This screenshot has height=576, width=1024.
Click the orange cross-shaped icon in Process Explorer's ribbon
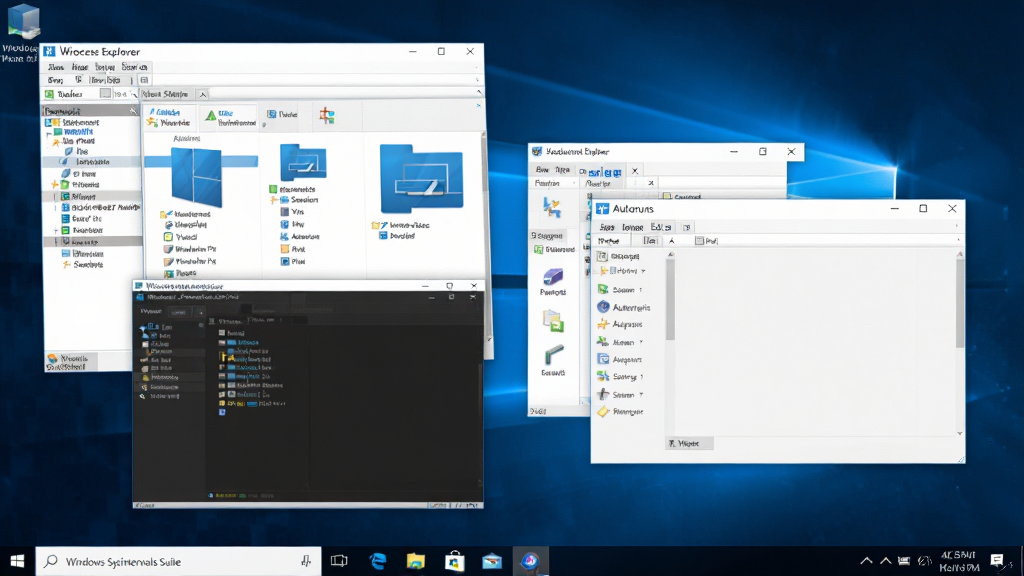click(x=327, y=116)
